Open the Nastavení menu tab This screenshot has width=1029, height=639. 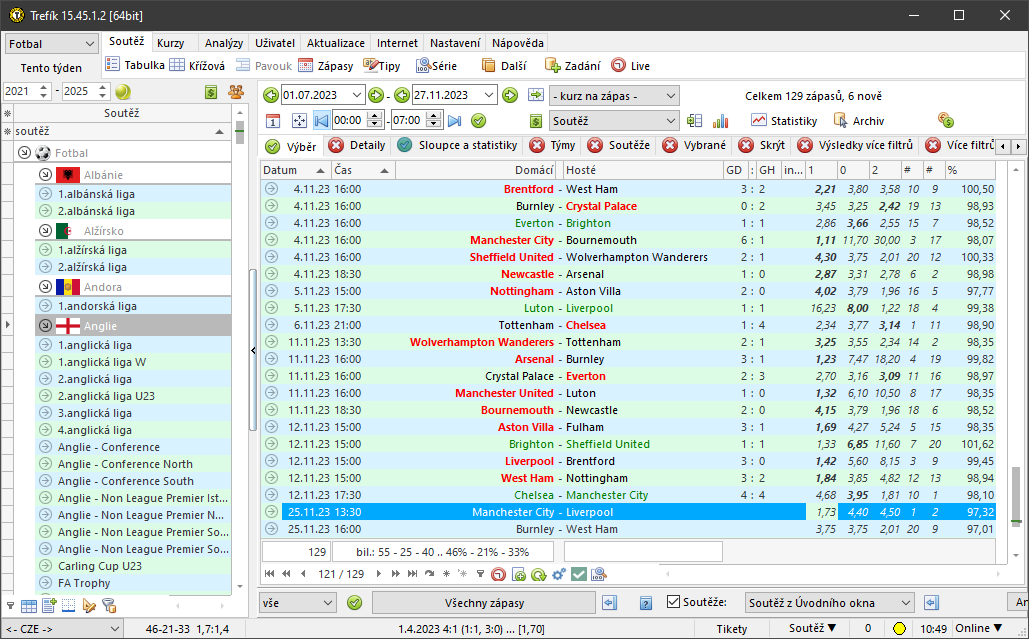point(455,43)
